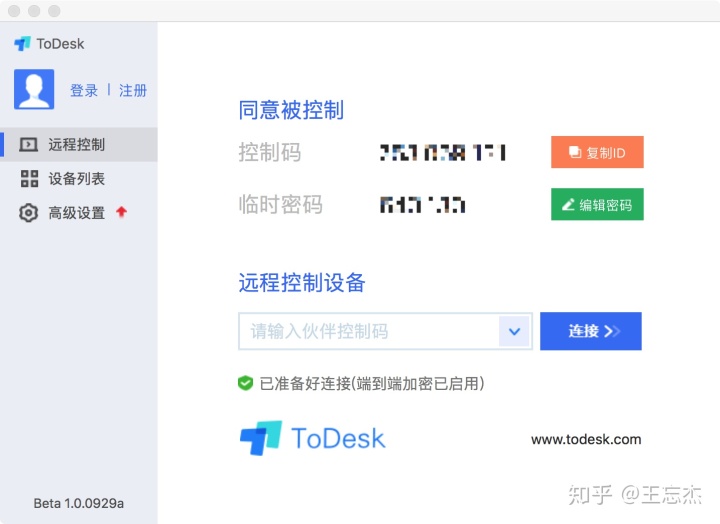The height and width of the screenshot is (524, 720).
Task: Click the 临时密码 label
Action: [280, 204]
